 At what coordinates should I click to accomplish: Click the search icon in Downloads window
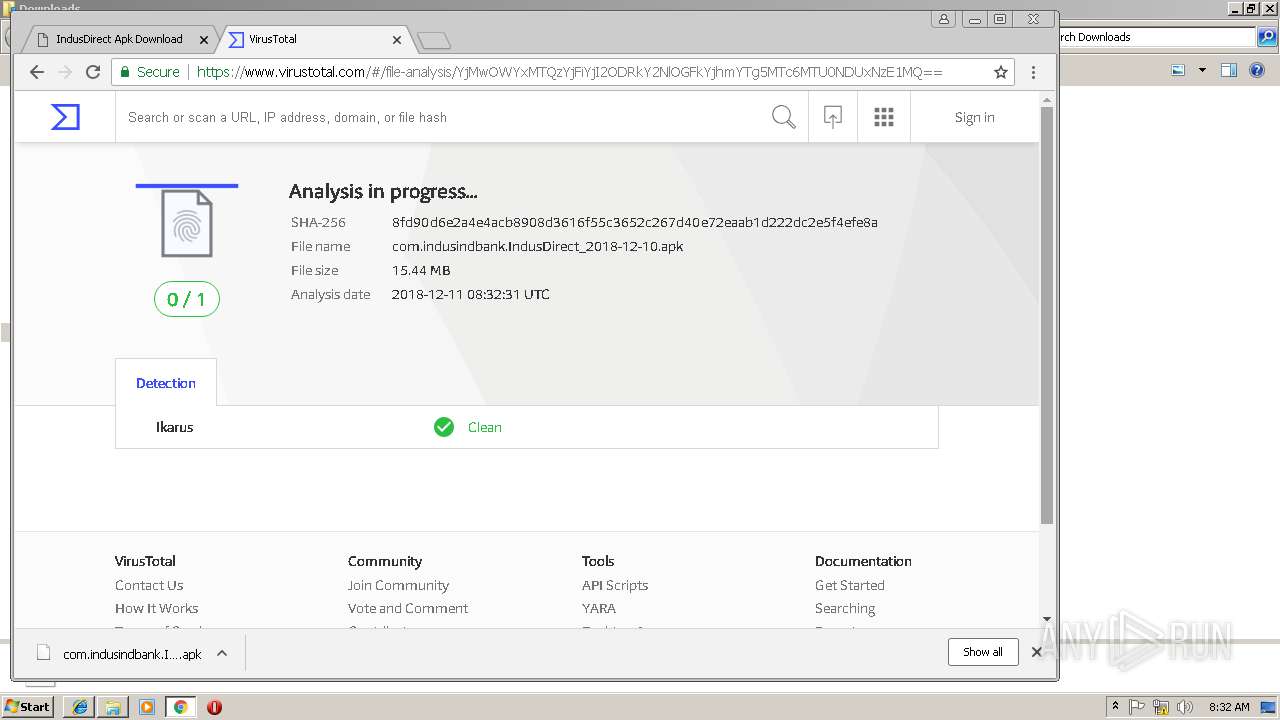coord(1267,37)
